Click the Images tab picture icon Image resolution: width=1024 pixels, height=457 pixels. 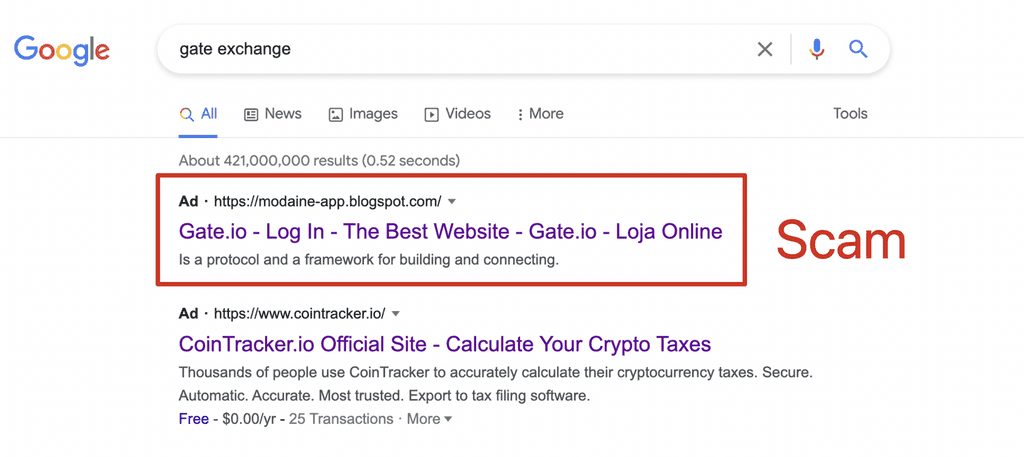pos(335,115)
